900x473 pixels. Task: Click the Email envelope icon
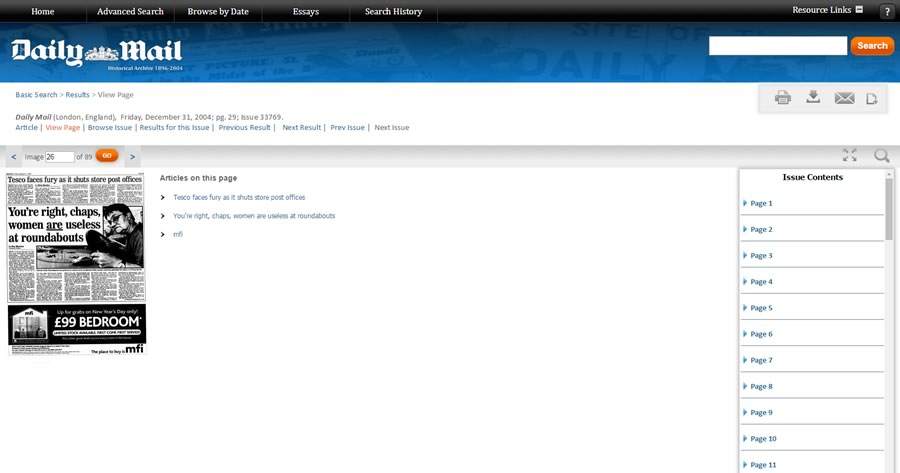pyautogui.click(x=844, y=98)
